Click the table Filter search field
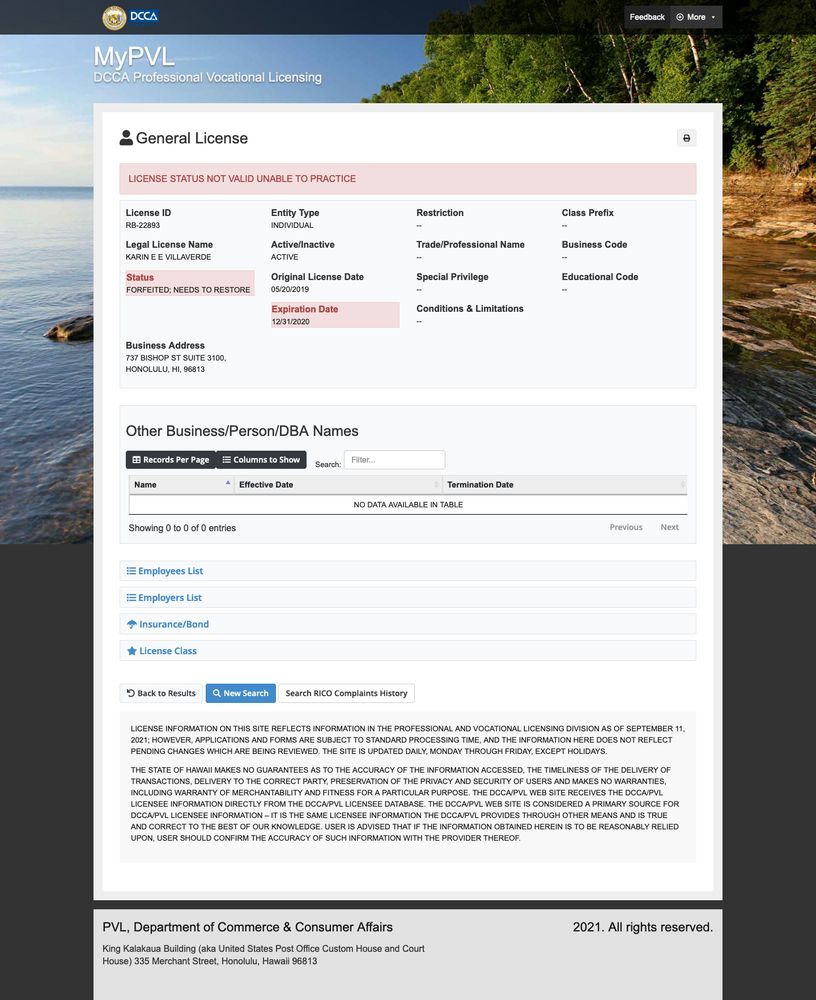This screenshot has height=1000, width=816. [394, 460]
